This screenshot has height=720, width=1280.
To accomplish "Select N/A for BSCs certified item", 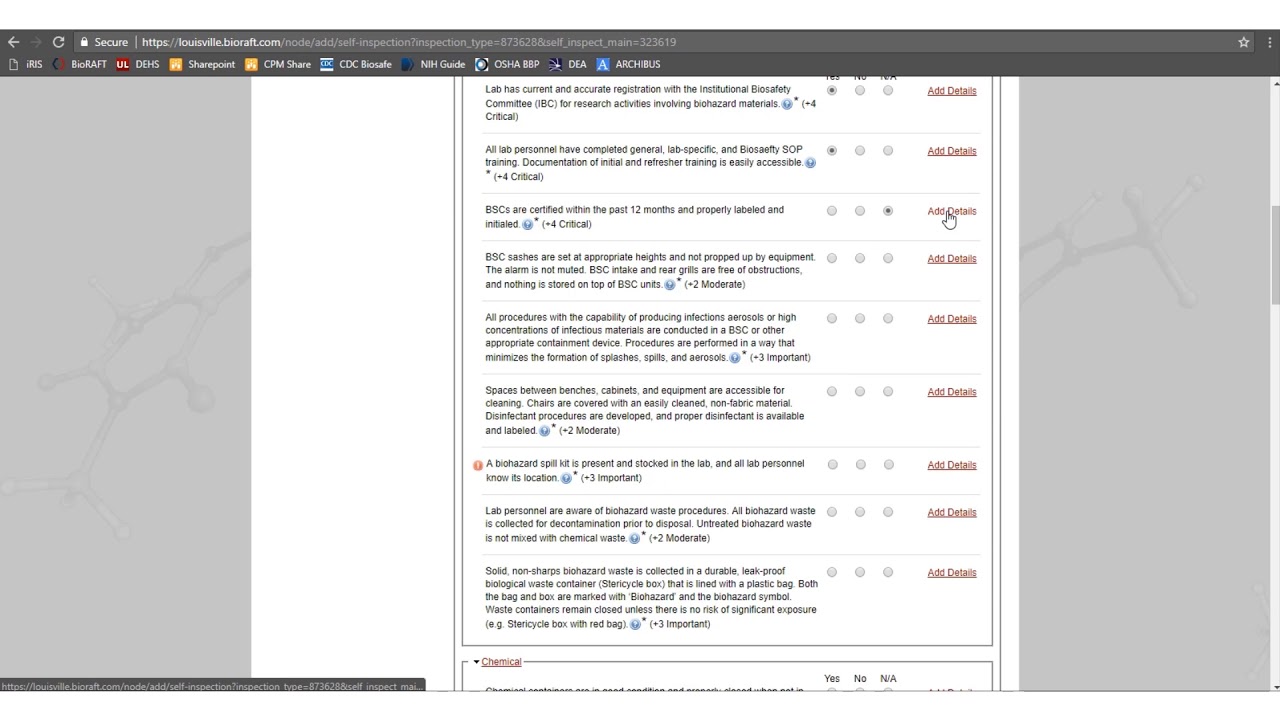I will [x=888, y=211].
